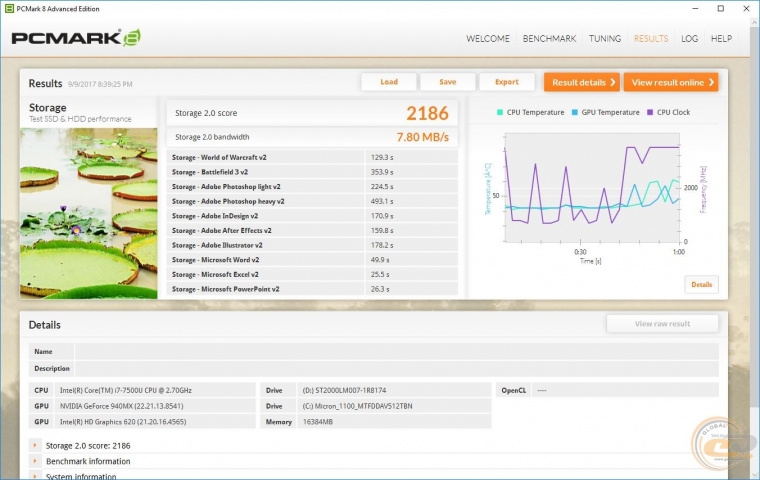Click the Description field in Details
The image size is (760, 480).
tap(396, 368)
